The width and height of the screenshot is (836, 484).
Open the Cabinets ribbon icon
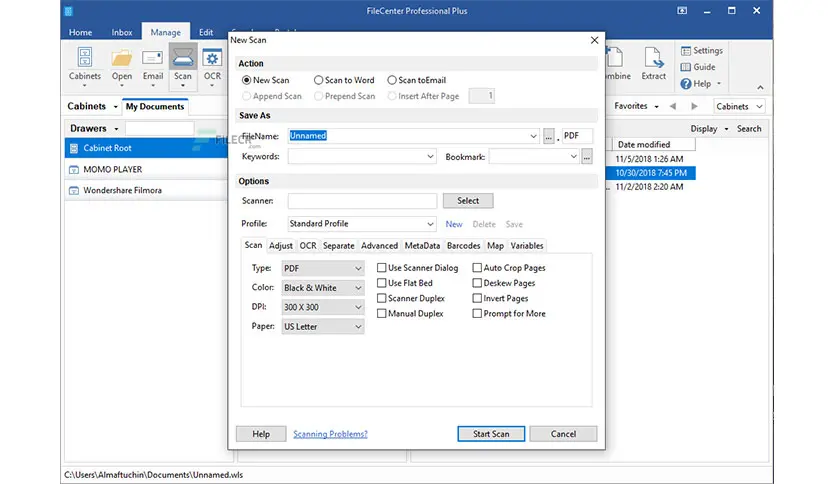85,58
